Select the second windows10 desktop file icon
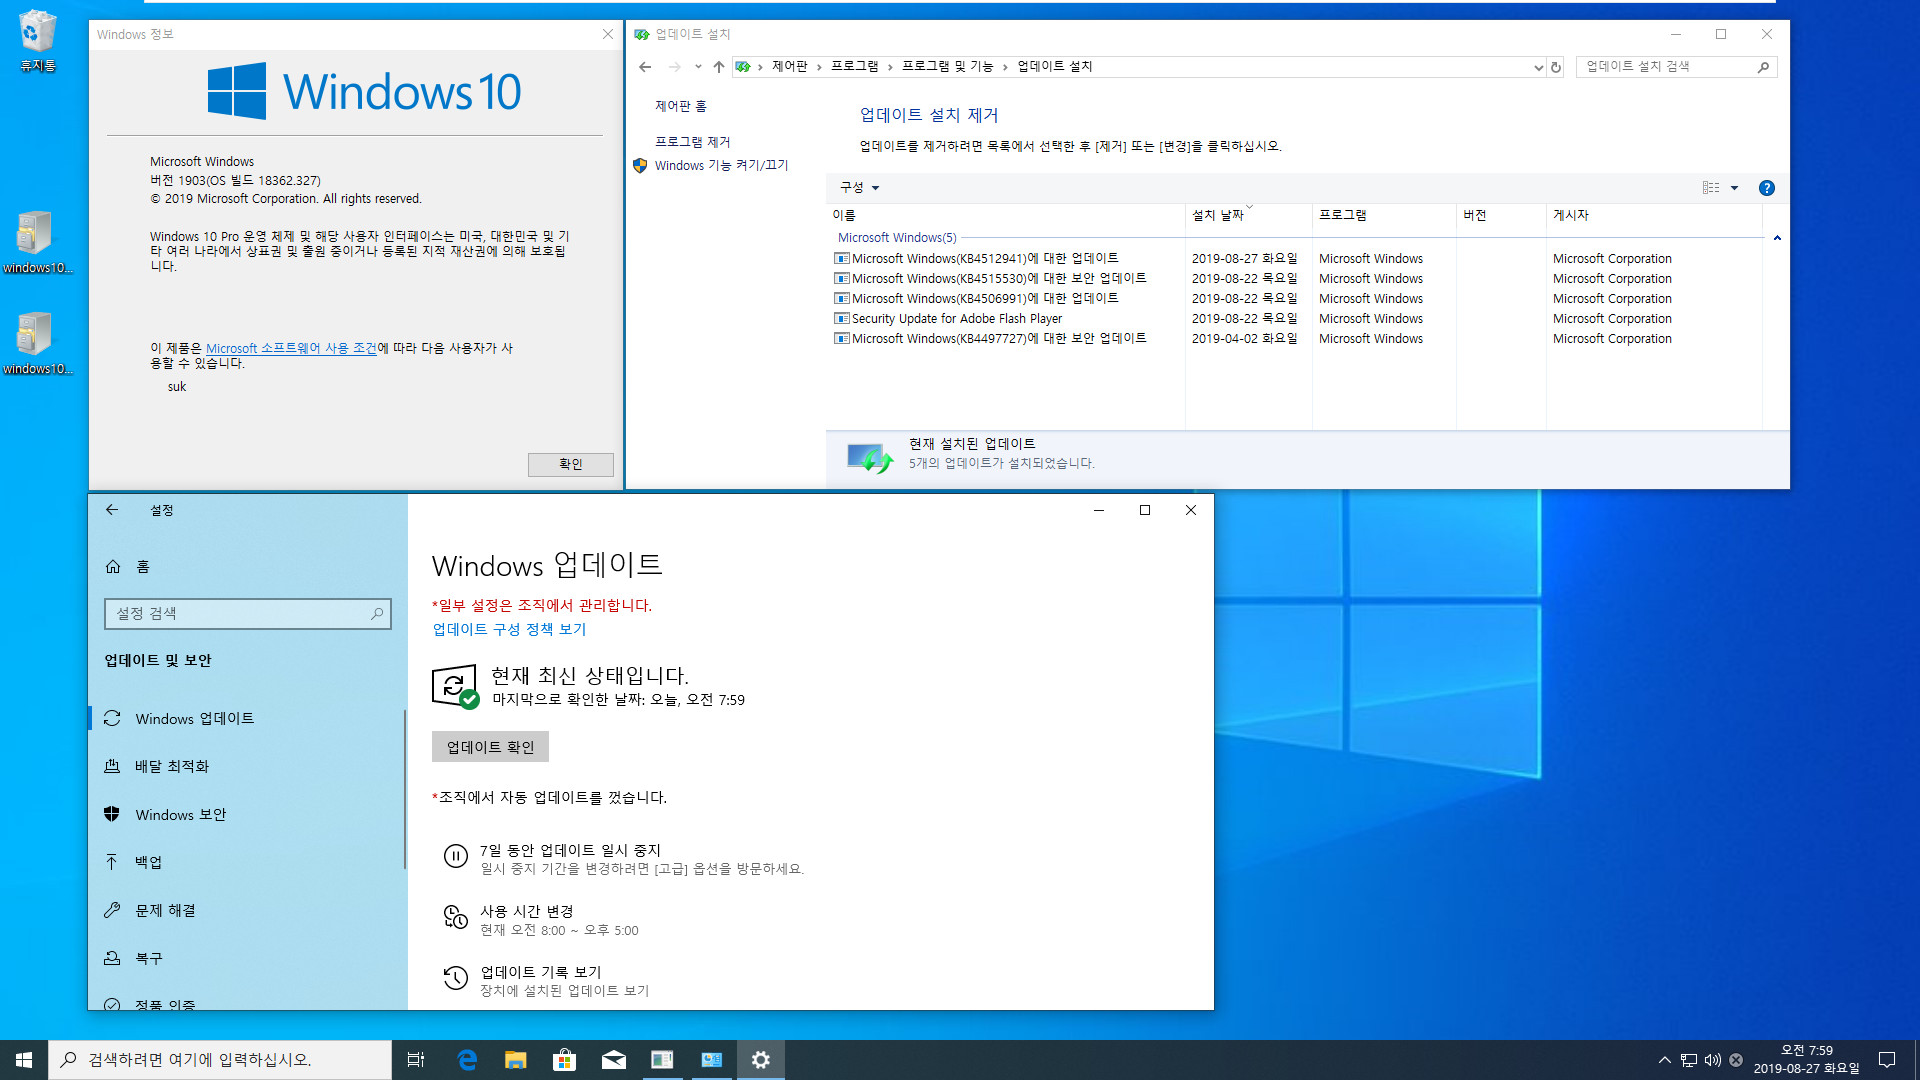 pyautogui.click(x=37, y=343)
